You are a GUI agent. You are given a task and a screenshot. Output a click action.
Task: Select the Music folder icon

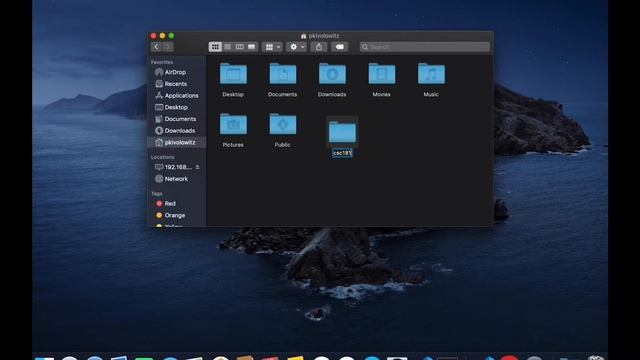click(x=431, y=74)
